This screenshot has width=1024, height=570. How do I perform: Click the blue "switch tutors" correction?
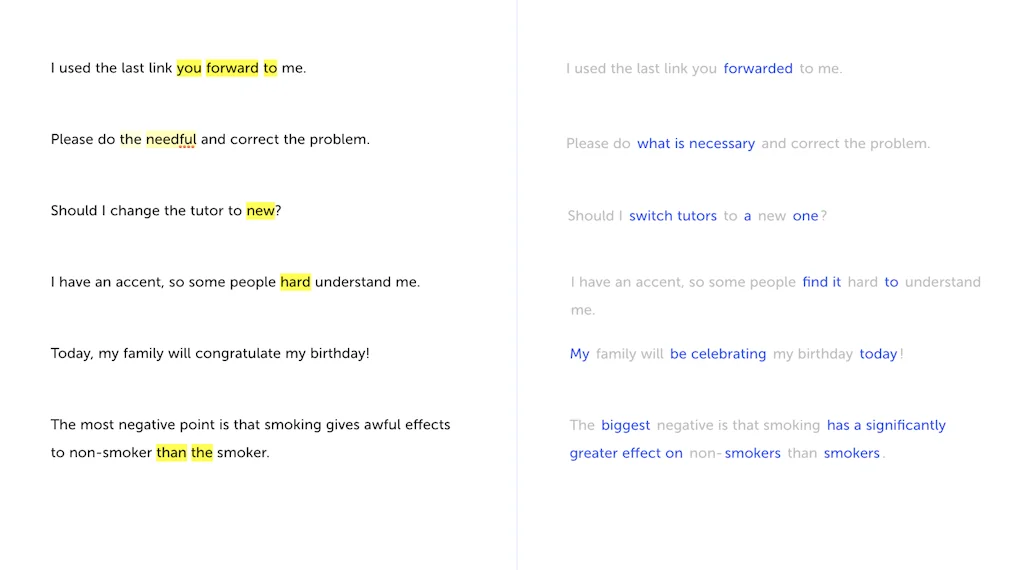(673, 216)
